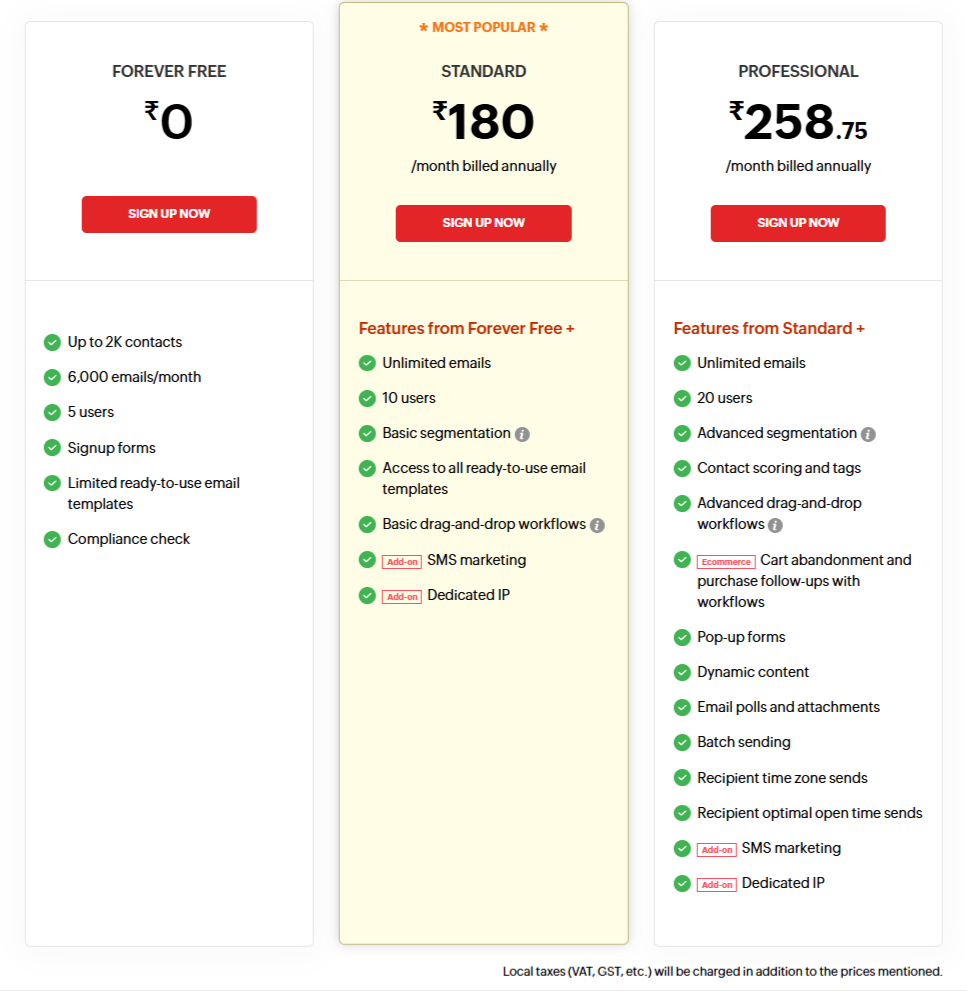
Task: Choose Sign Up Now for Professional plan
Action: point(798,223)
